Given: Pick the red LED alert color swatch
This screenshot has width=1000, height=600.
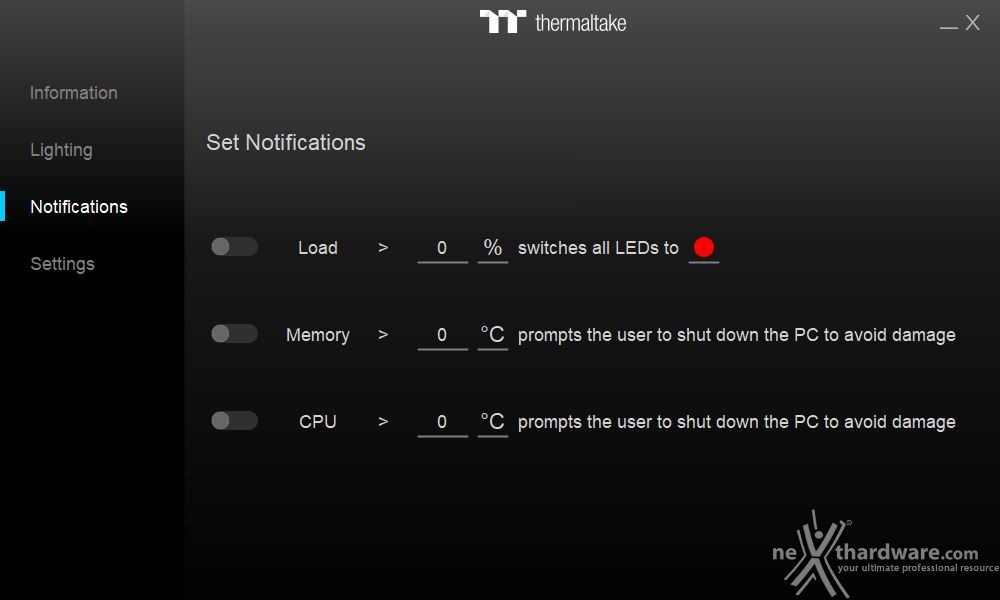Looking at the screenshot, I should 703,247.
